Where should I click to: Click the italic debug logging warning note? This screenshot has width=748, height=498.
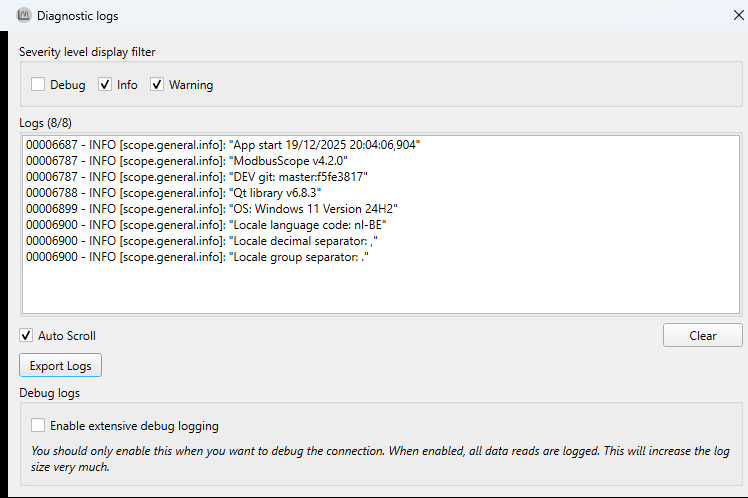[380, 458]
